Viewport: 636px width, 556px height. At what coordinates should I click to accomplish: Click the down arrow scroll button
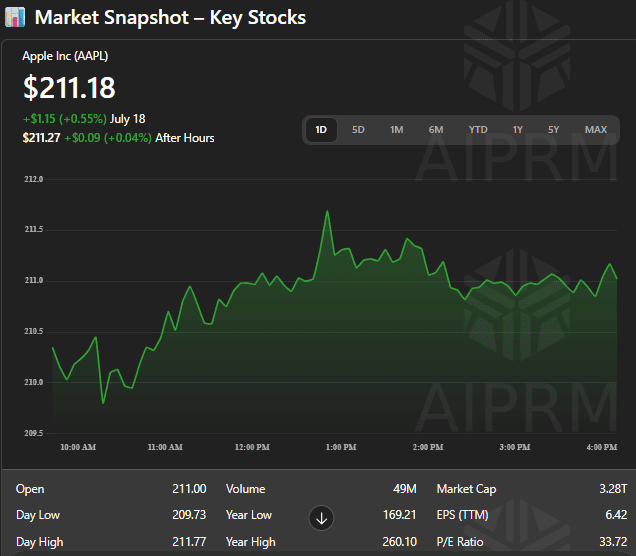(321, 518)
